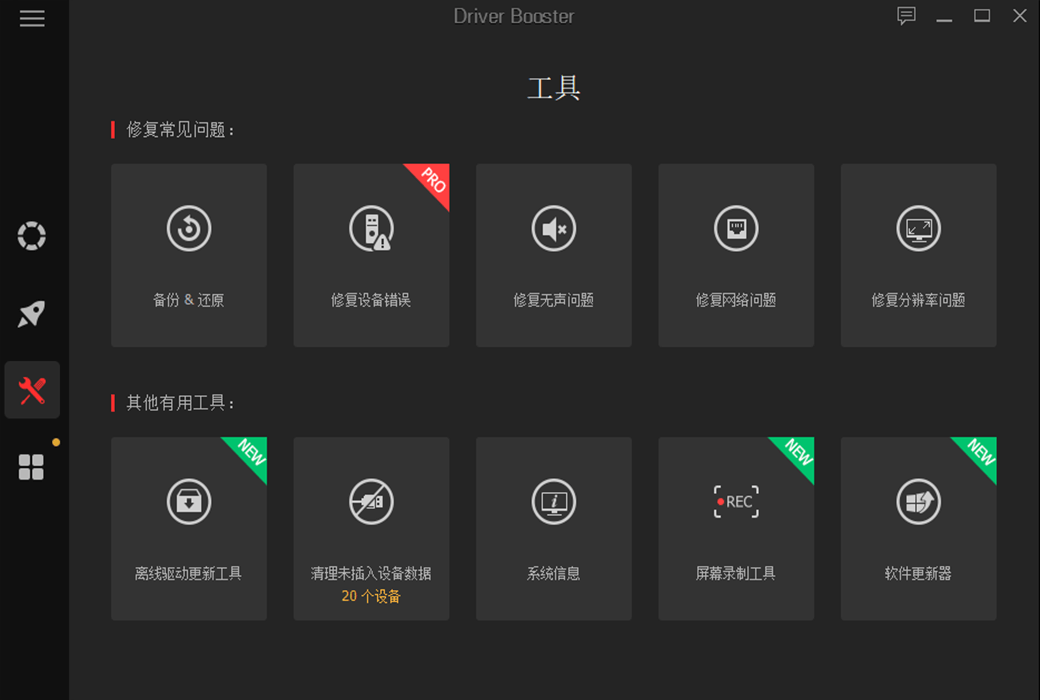Open the hamburger menu
This screenshot has height=700, width=1040.
coord(32,18)
